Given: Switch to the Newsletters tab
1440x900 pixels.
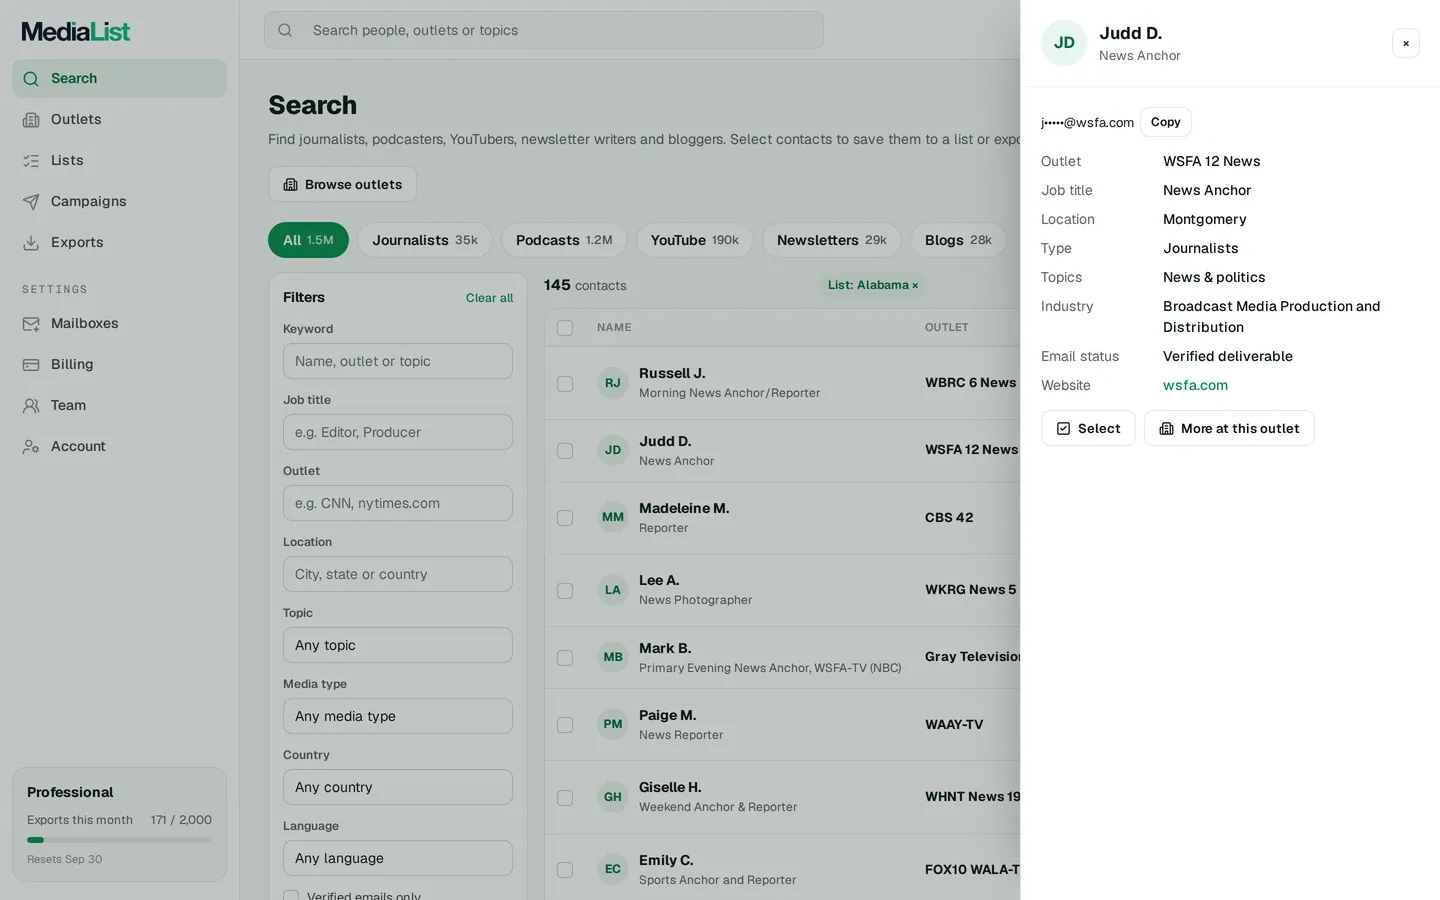Looking at the screenshot, I should pyautogui.click(x=832, y=240).
